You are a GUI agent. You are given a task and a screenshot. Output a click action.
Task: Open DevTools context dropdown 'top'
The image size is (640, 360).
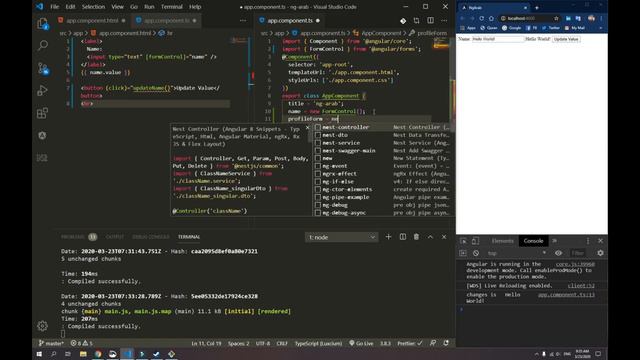(x=516, y=253)
